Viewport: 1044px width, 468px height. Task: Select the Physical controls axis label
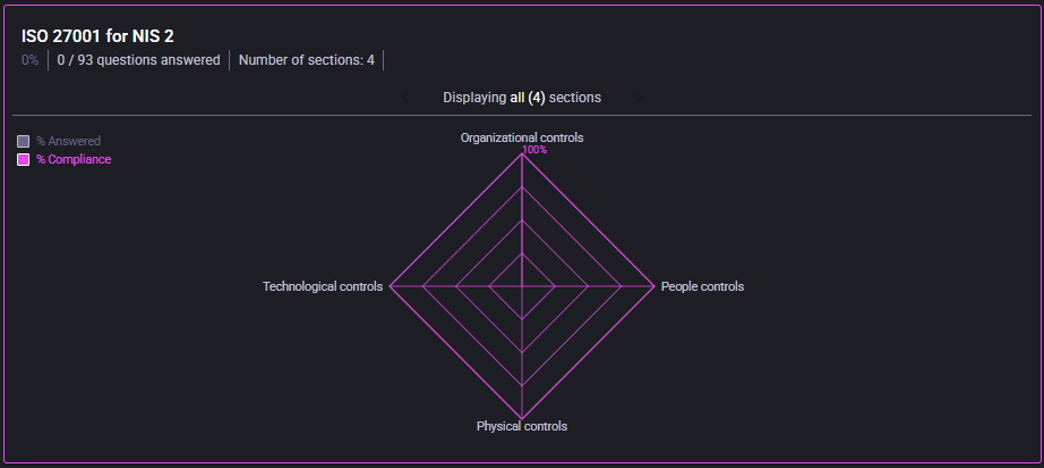521,427
